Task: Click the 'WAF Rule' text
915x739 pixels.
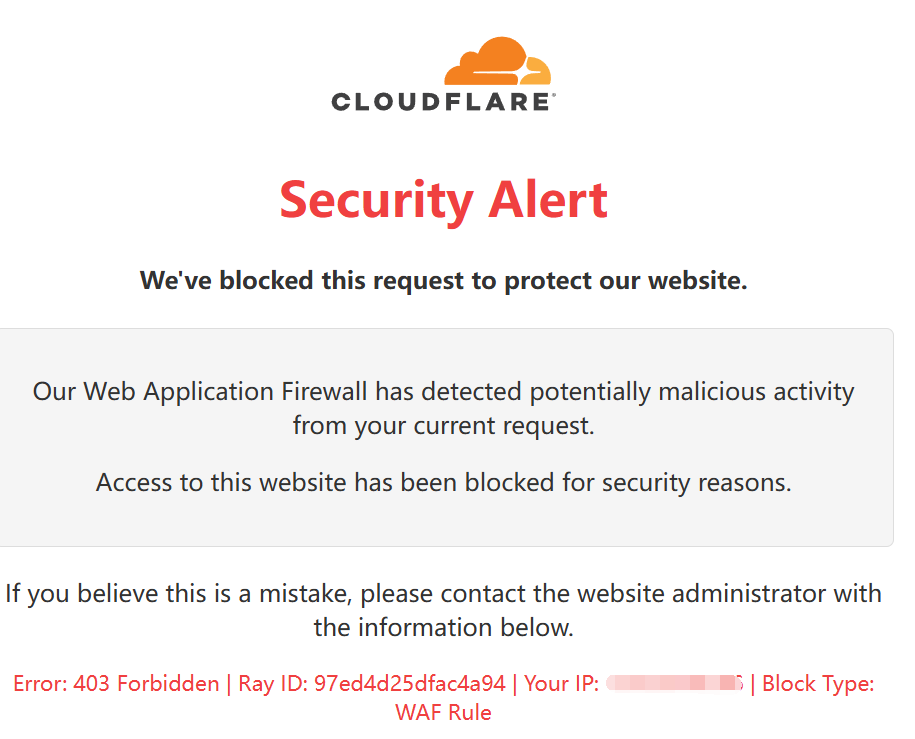Action: 443,713
